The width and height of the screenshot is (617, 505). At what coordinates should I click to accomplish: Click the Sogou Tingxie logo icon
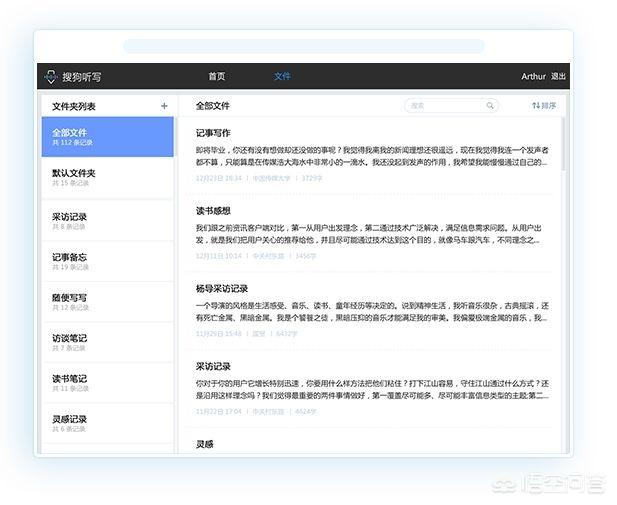tap(51, 76)
